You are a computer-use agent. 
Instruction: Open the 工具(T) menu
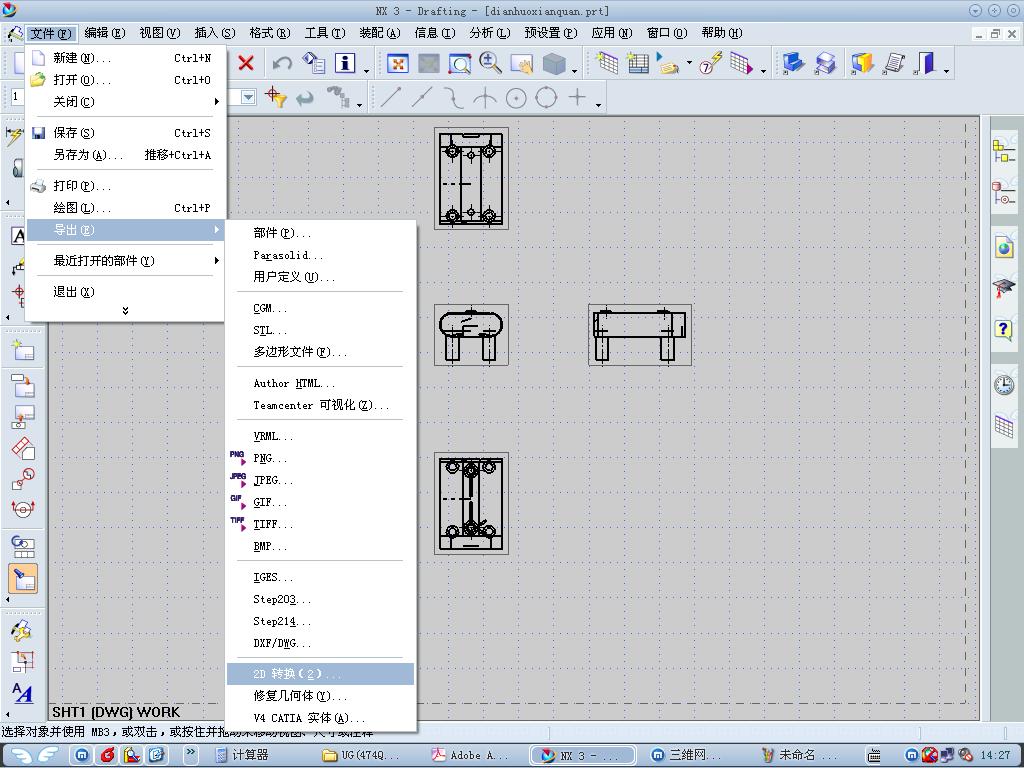pos(325,33)
